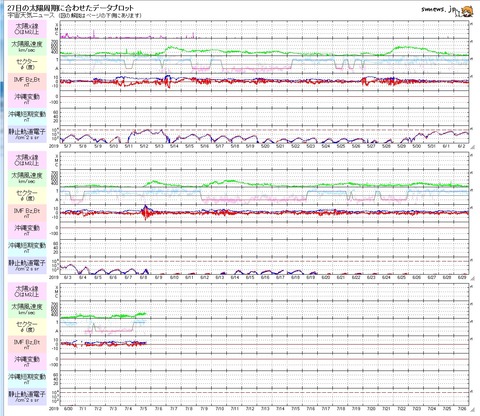The width and height of the screenshot is (480, 416).
Task: Click 太陽X線 label in panel starting 6/30
Action: (x=27, y=292)
